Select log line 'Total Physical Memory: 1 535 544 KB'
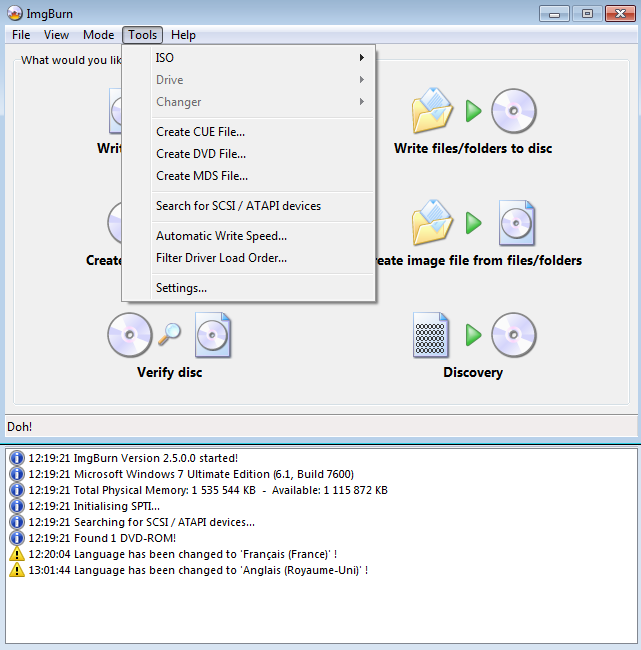Image resolution: width=641 pixels, height=650 pixels. 208,490
